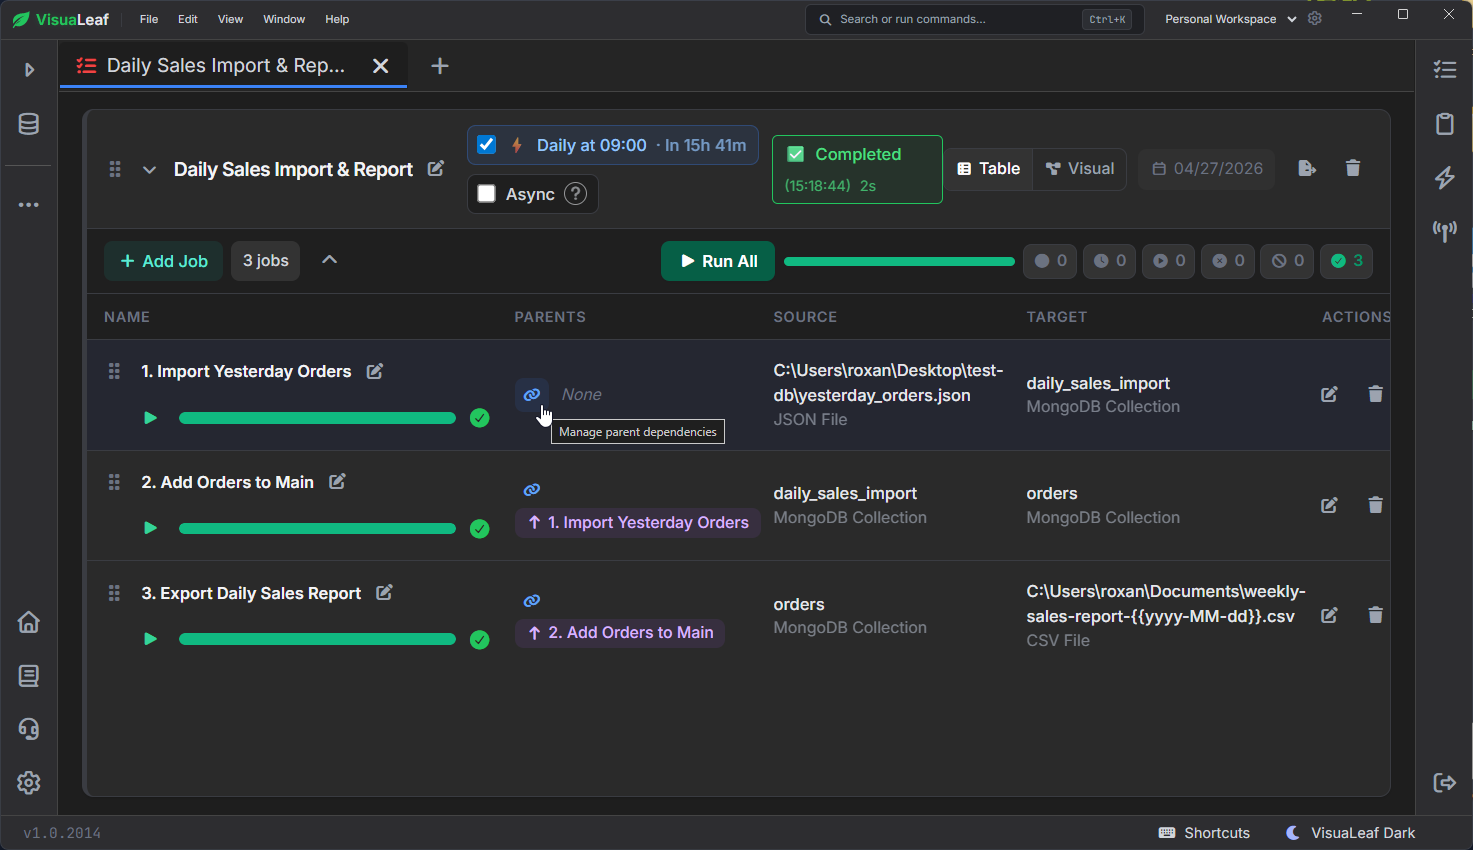Delete the pipeline with header trash icon

1353,168
